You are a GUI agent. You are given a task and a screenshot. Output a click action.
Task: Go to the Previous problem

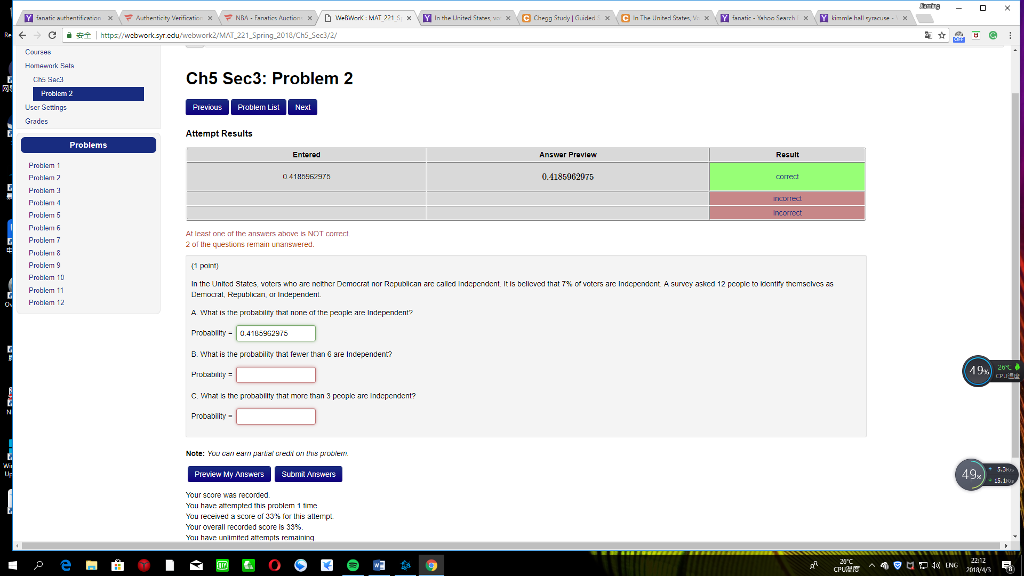point(207,107)
